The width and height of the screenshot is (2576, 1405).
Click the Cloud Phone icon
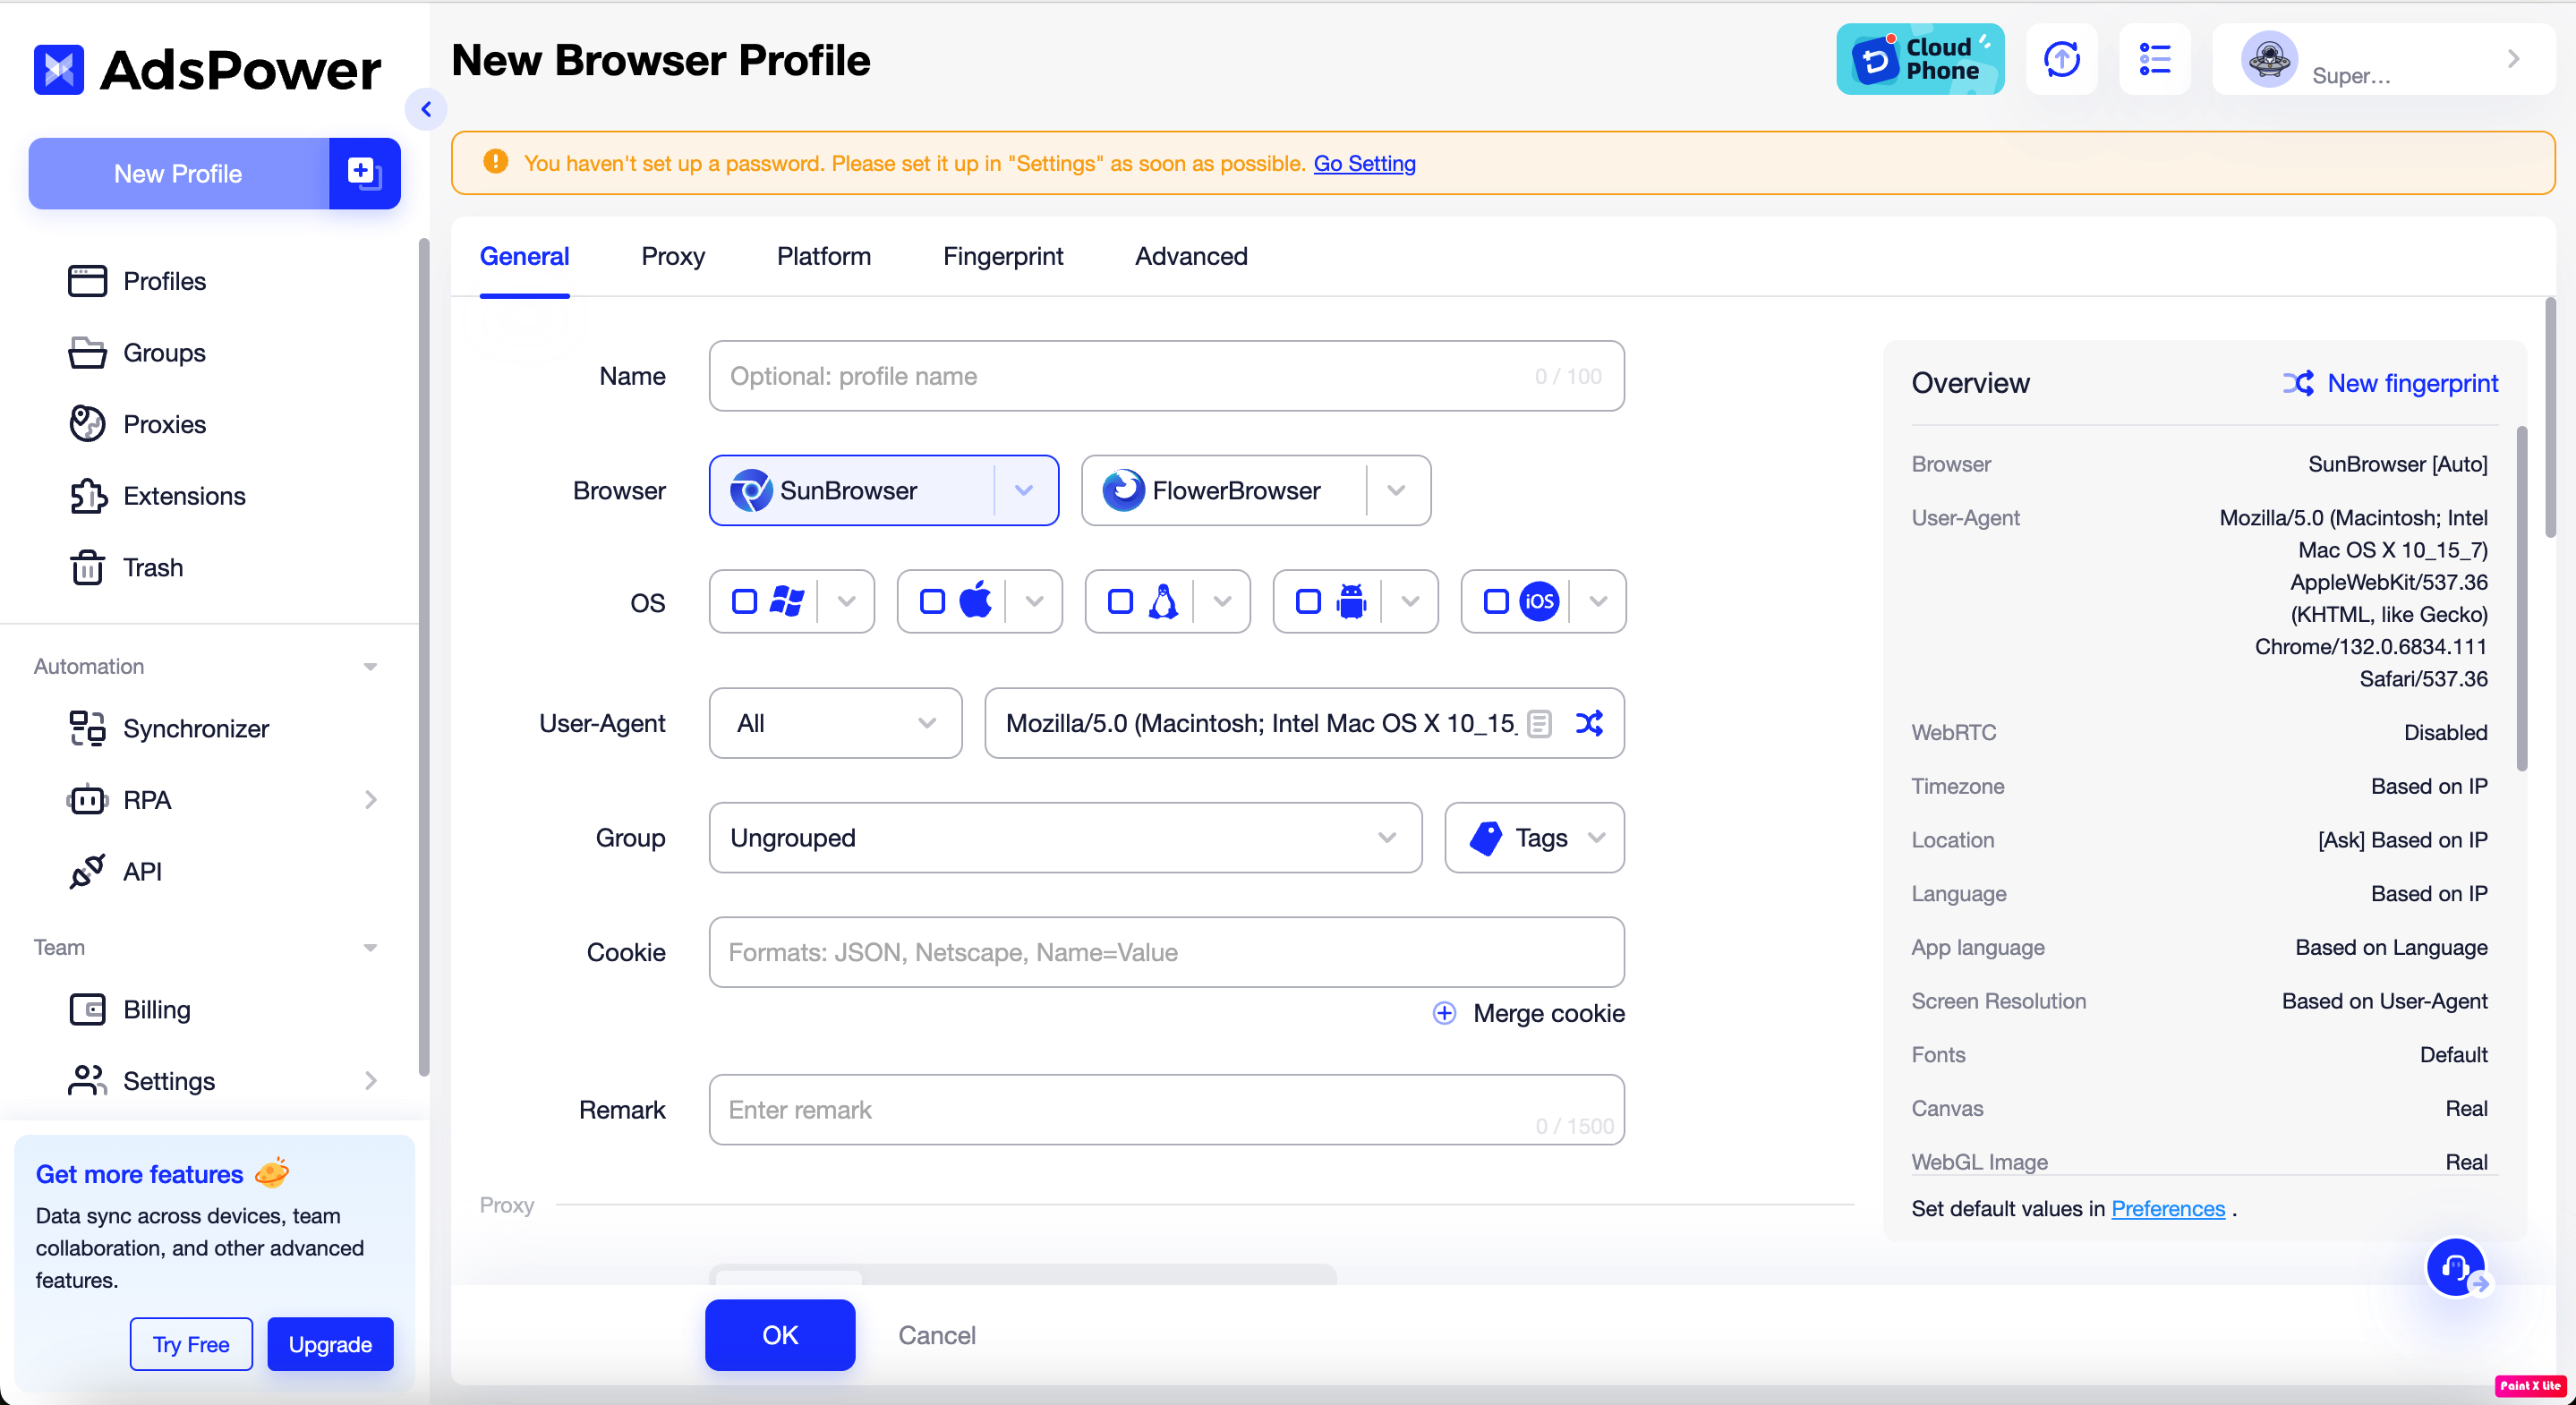(x=1919, y=60)
